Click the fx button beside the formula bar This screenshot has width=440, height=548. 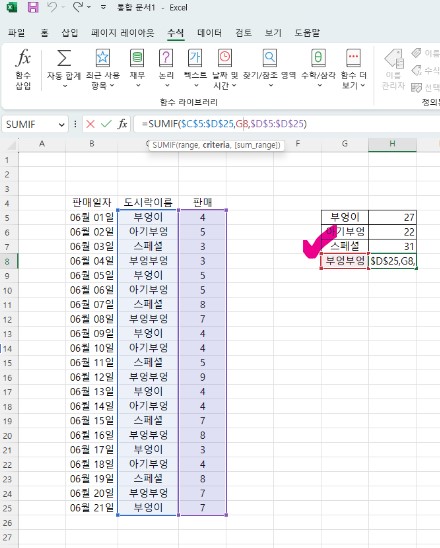(122, 124)
